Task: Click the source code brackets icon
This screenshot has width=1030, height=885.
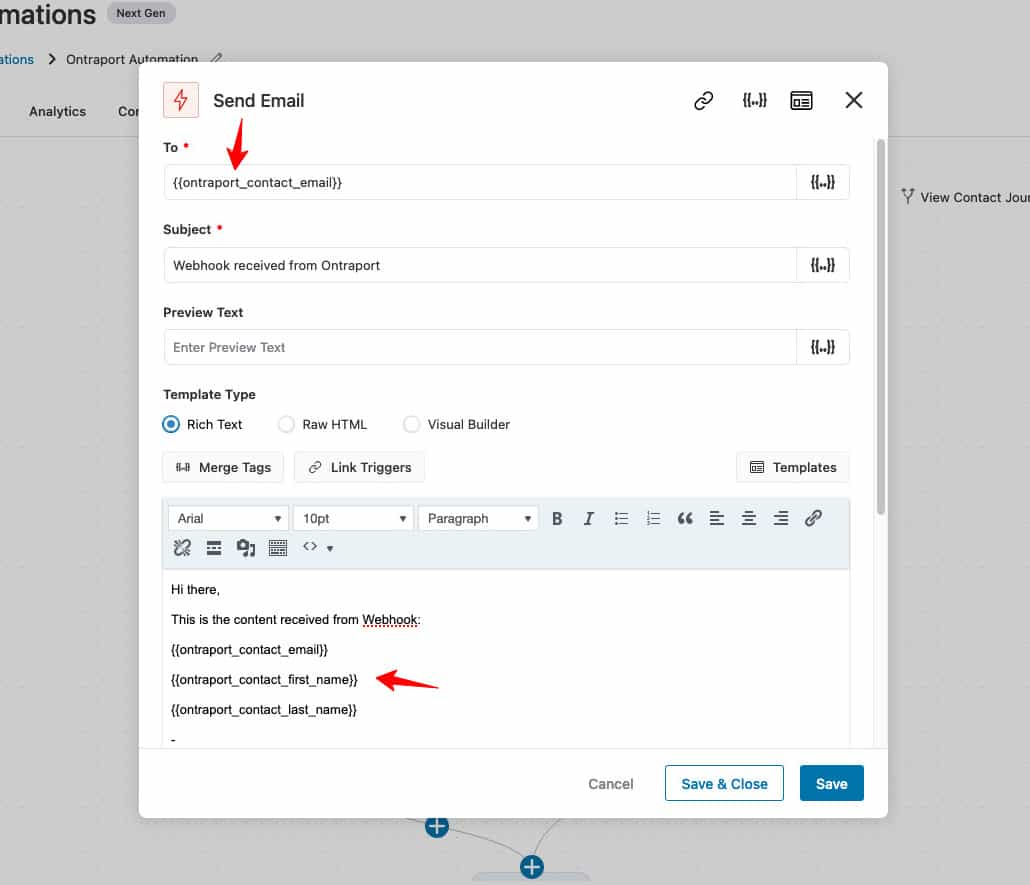Action: [x=310, y=546]
